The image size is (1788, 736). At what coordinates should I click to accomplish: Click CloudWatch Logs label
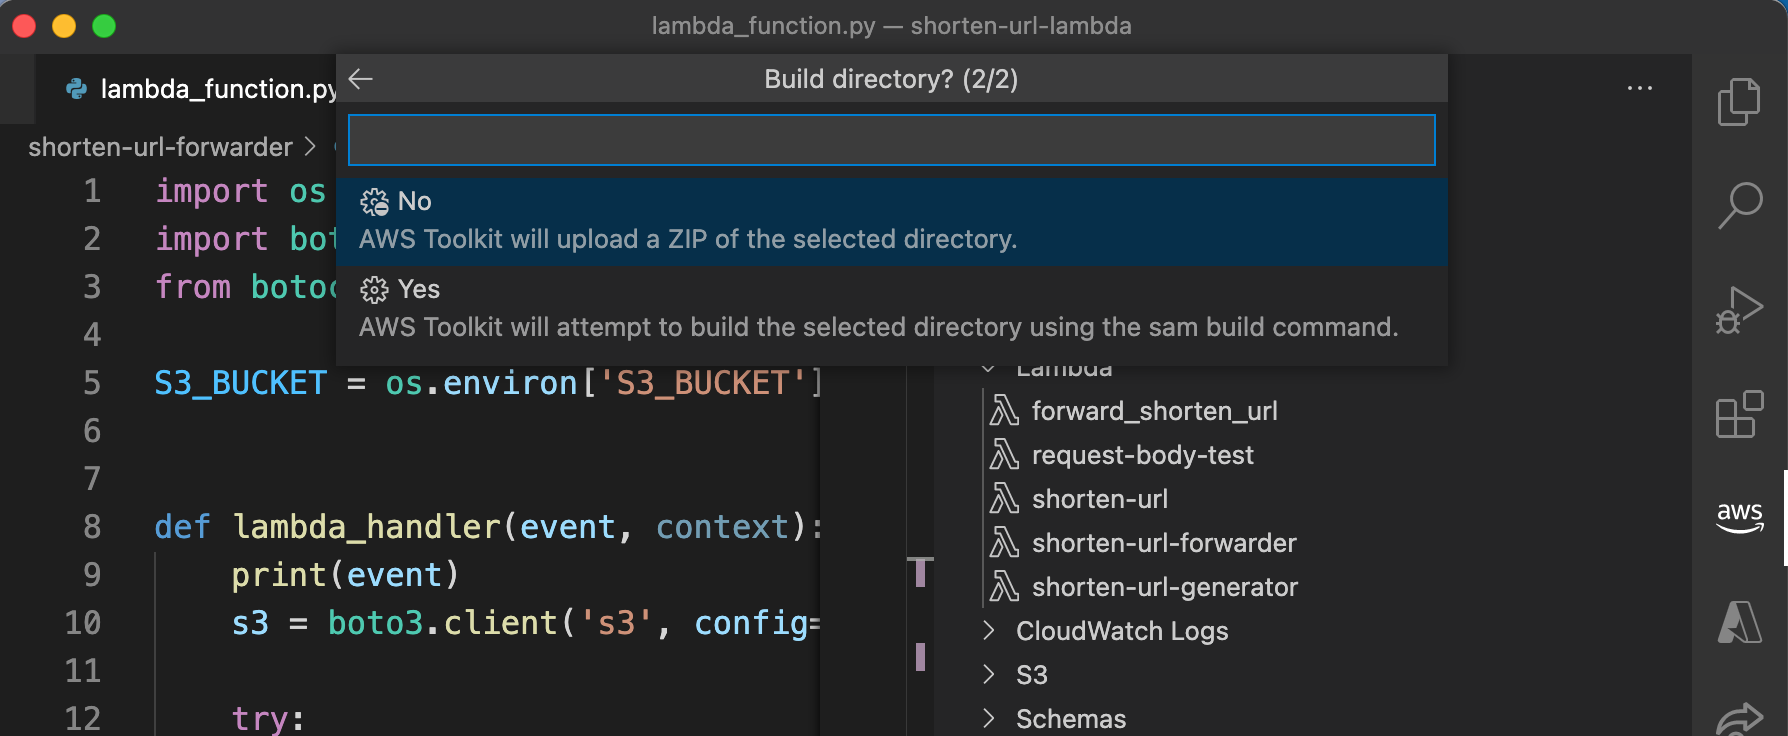pos(1122,631)
